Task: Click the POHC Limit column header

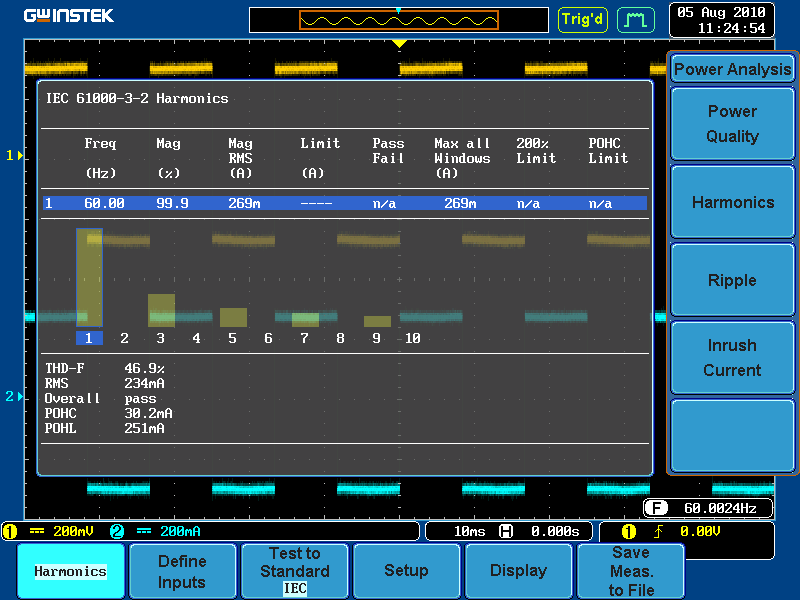Action: pos(608,151)
